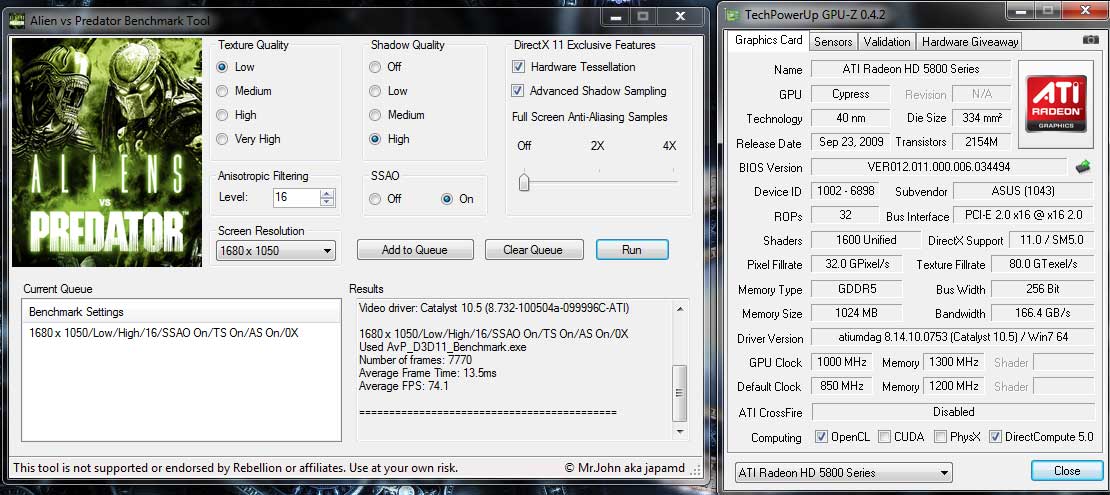Minimize the Benchmark Tool window
1110x495 pixels.
point(617,16)
